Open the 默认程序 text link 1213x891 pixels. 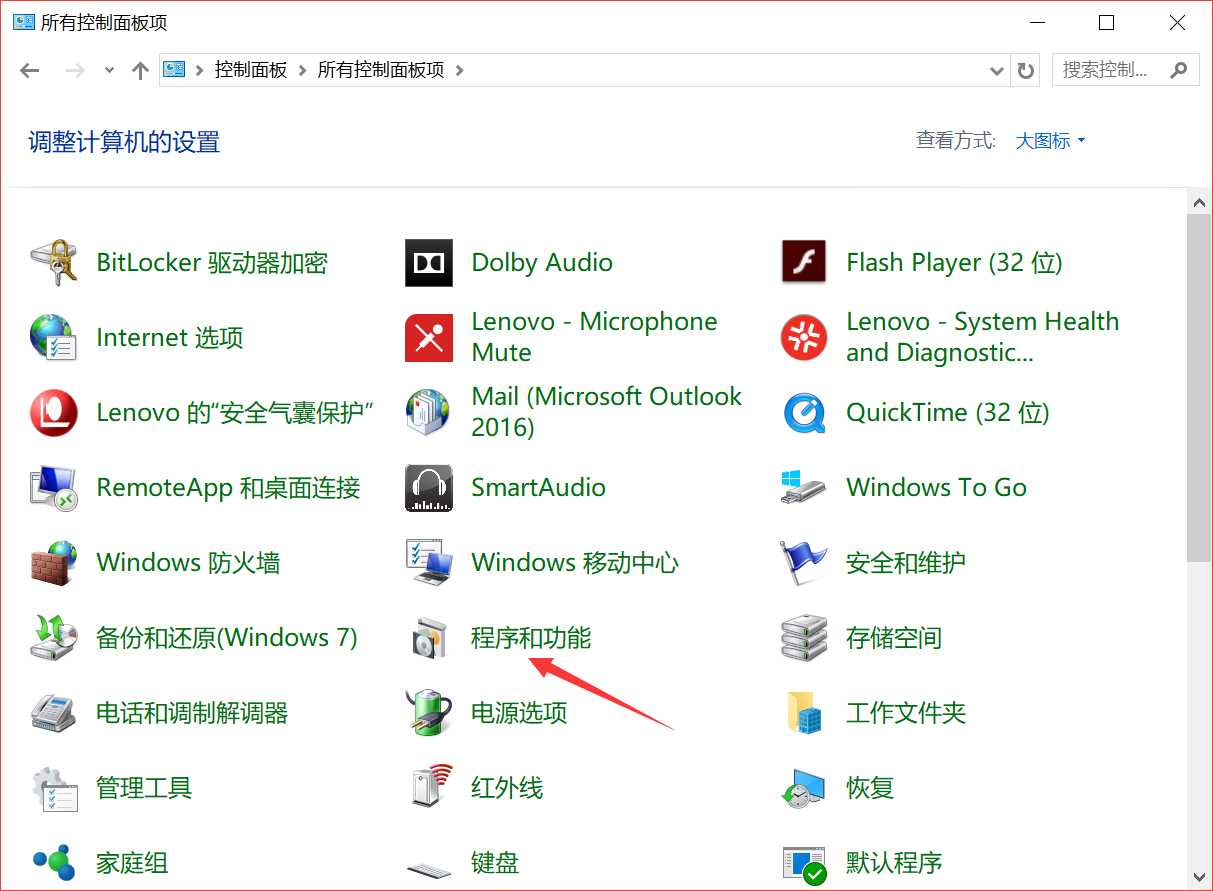[894, 862]
